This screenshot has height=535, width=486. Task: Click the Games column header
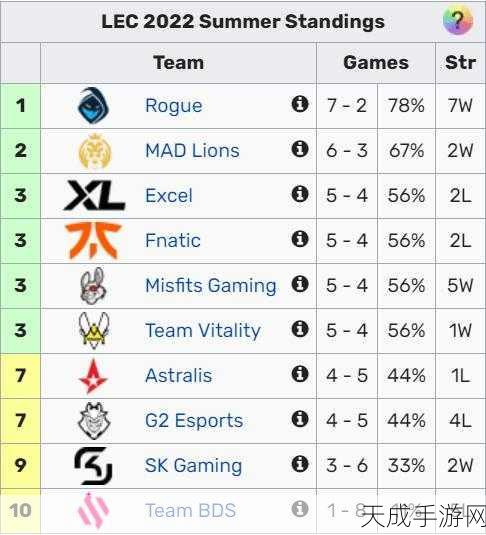point(376,63)
